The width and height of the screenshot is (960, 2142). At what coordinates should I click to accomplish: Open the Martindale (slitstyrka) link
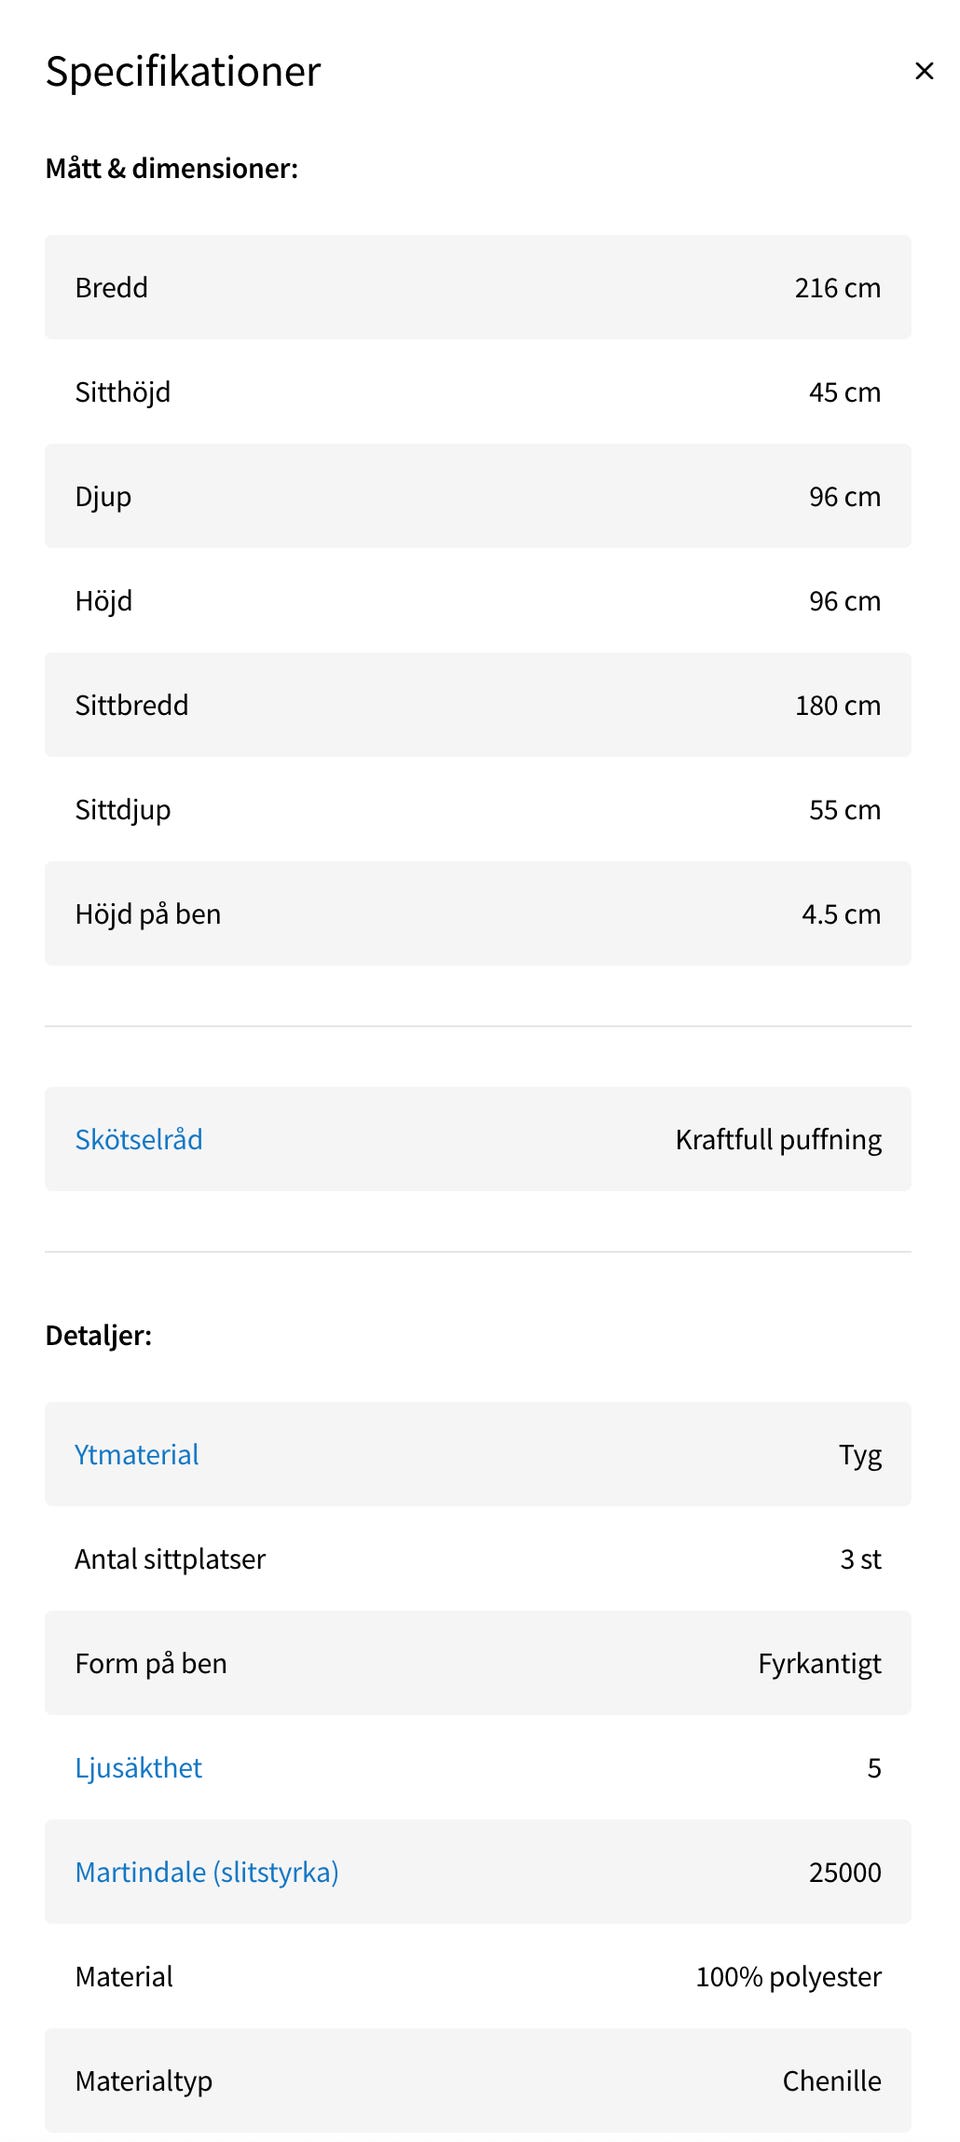point(207,1871)
